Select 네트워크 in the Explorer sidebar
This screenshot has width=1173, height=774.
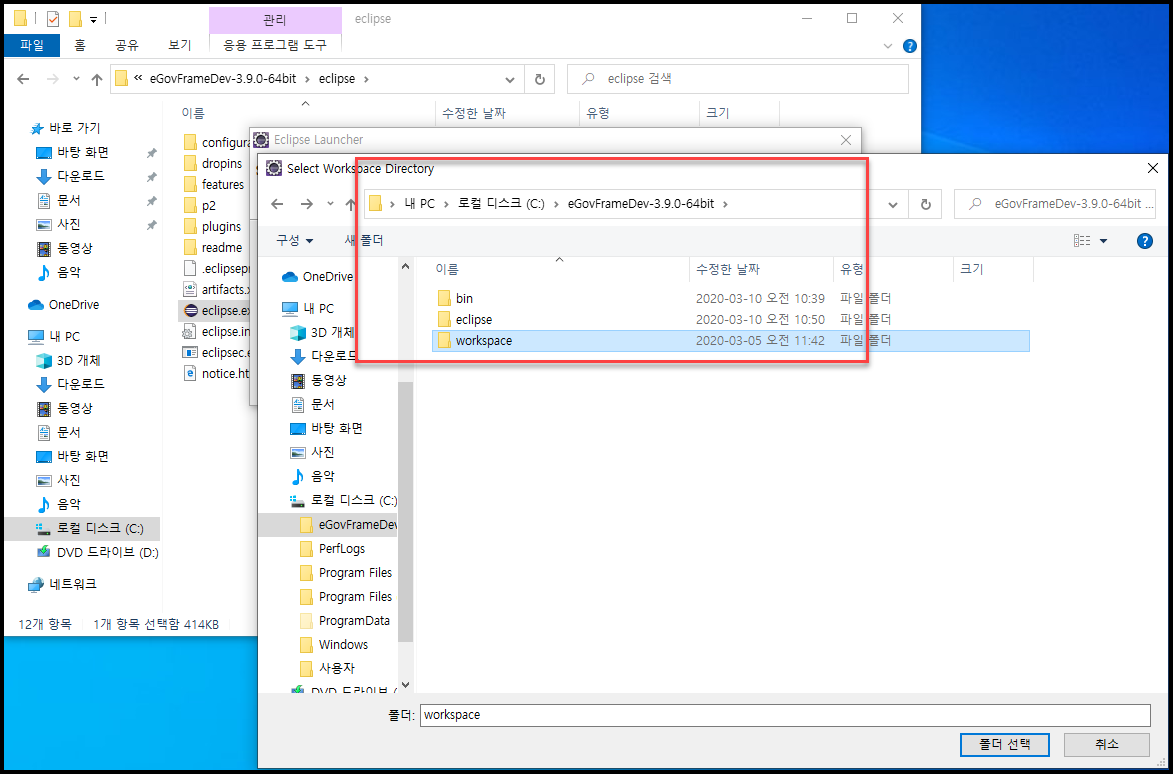point(63,583)
